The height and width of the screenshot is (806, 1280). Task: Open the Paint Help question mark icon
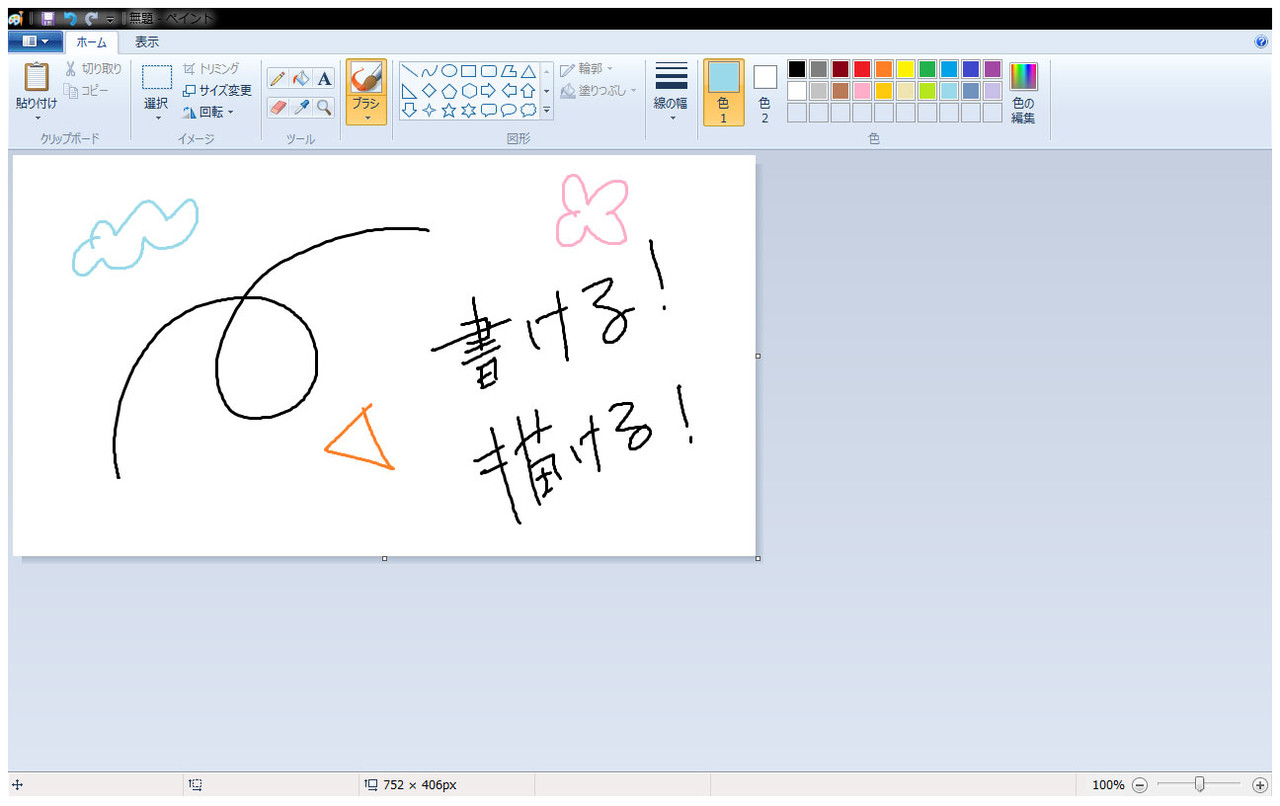pos(1261,42)
